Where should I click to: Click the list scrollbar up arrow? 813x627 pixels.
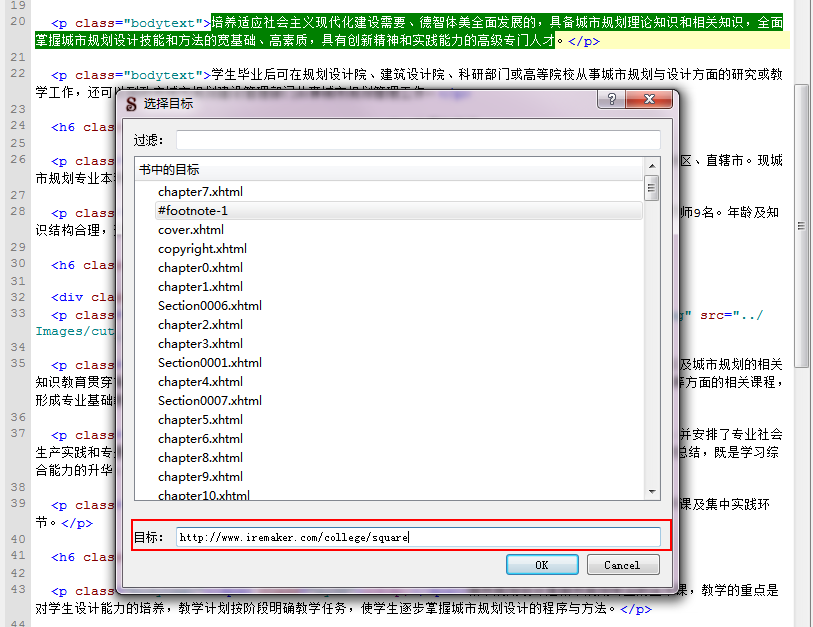pyautogui.click(x=652, y=168)
